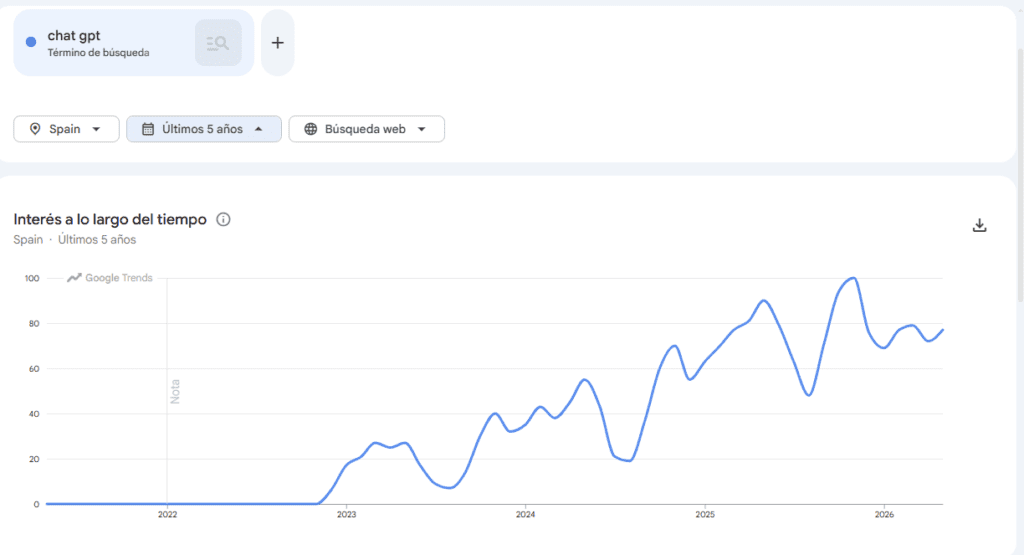Click the calendar icon in time range filter
Screen dimensions: 1024x555
[x=148, y=129]
